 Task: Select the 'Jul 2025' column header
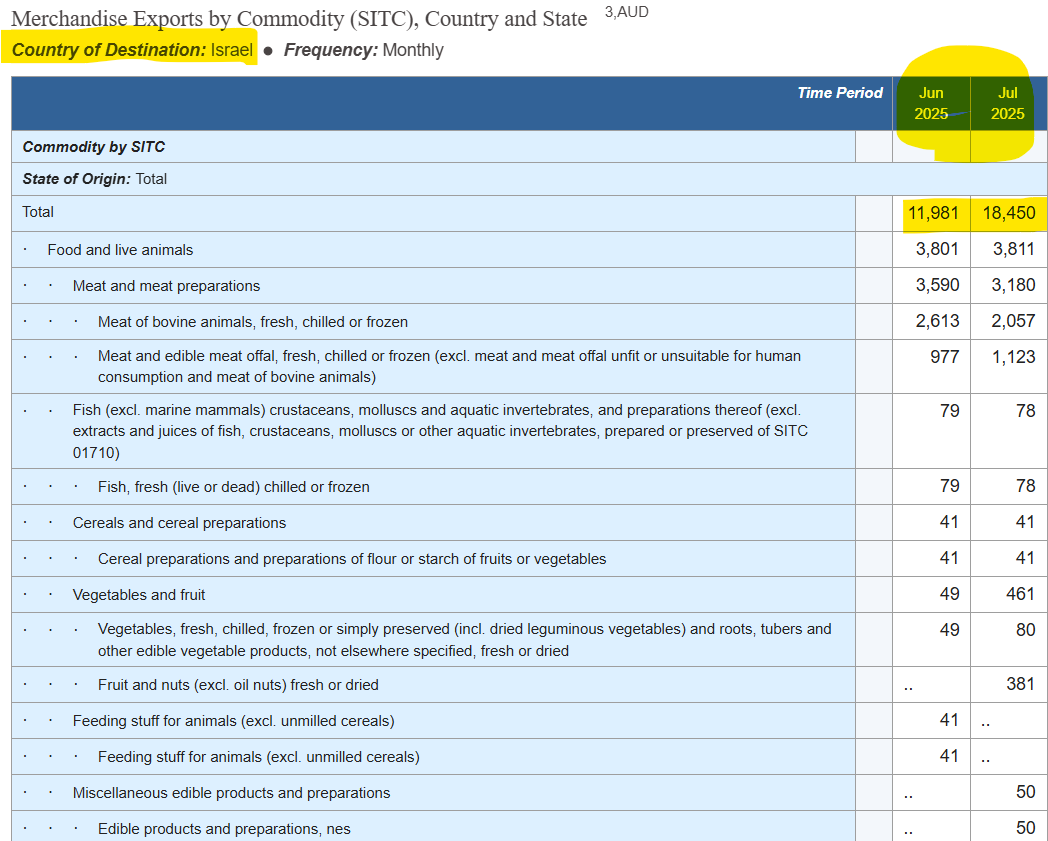(x=1007, y=104)
